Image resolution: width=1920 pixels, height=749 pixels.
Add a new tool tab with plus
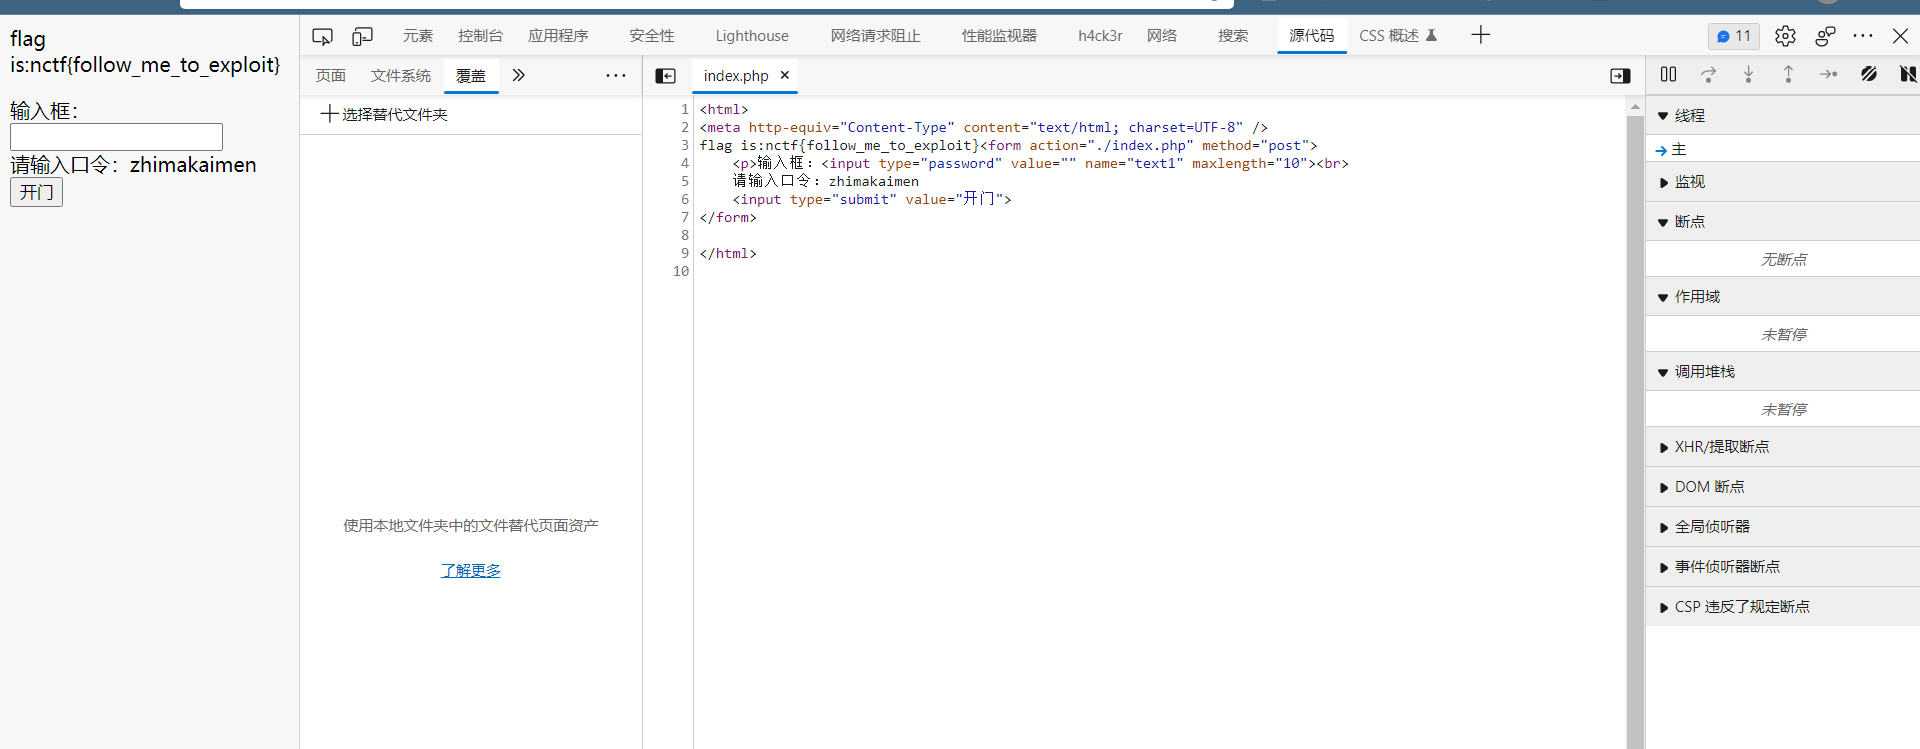point(1481,35)
